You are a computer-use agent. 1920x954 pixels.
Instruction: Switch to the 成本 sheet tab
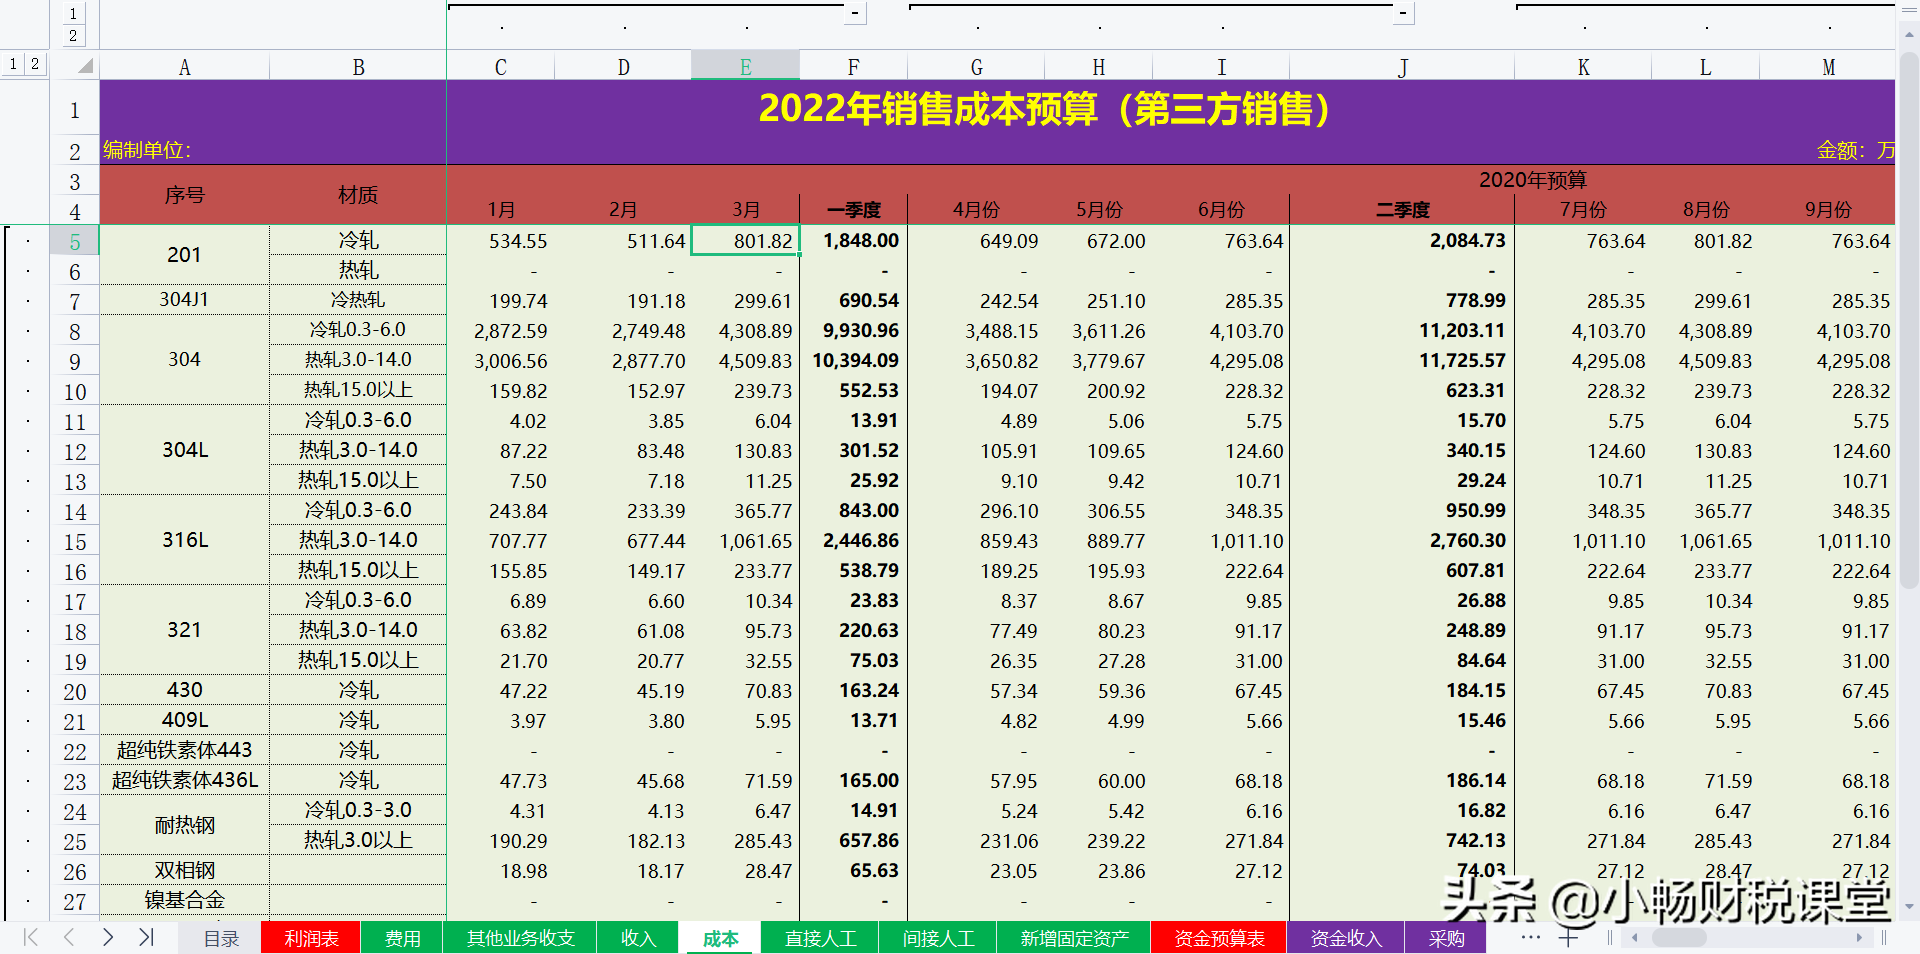coord(719,938)
